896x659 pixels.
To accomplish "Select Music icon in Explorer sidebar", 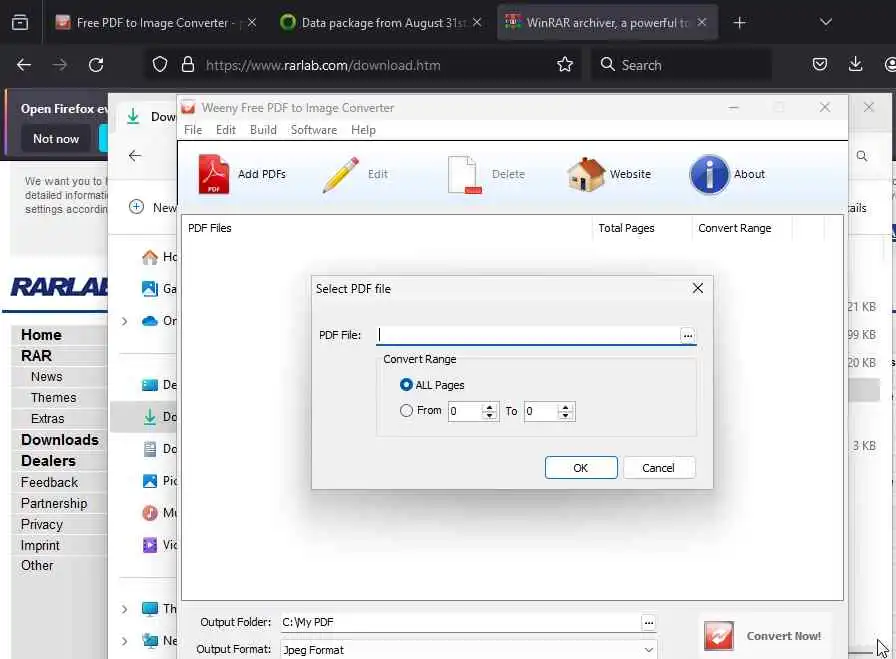I will point(150,513).
